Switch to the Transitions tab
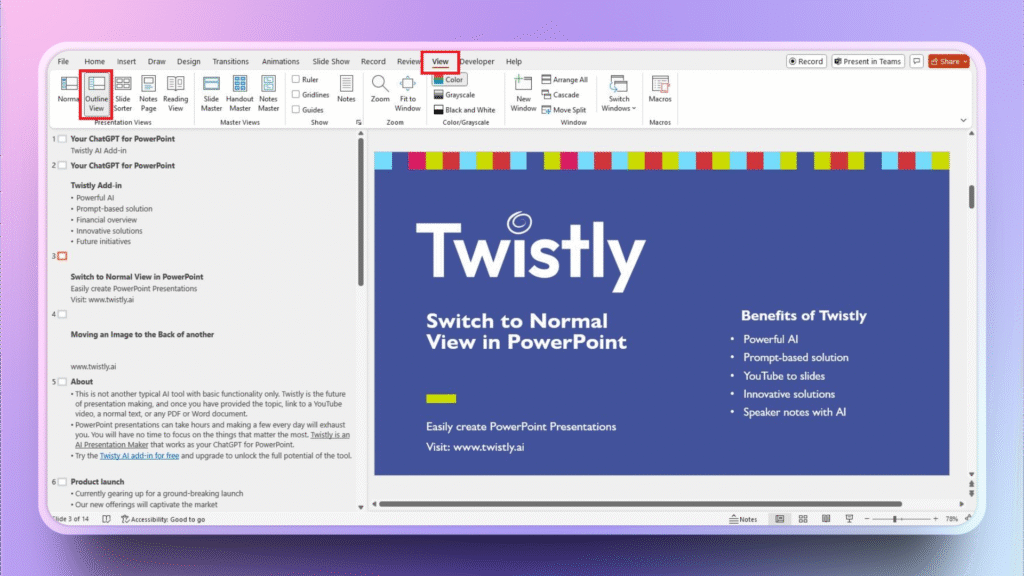 (231, 62)
